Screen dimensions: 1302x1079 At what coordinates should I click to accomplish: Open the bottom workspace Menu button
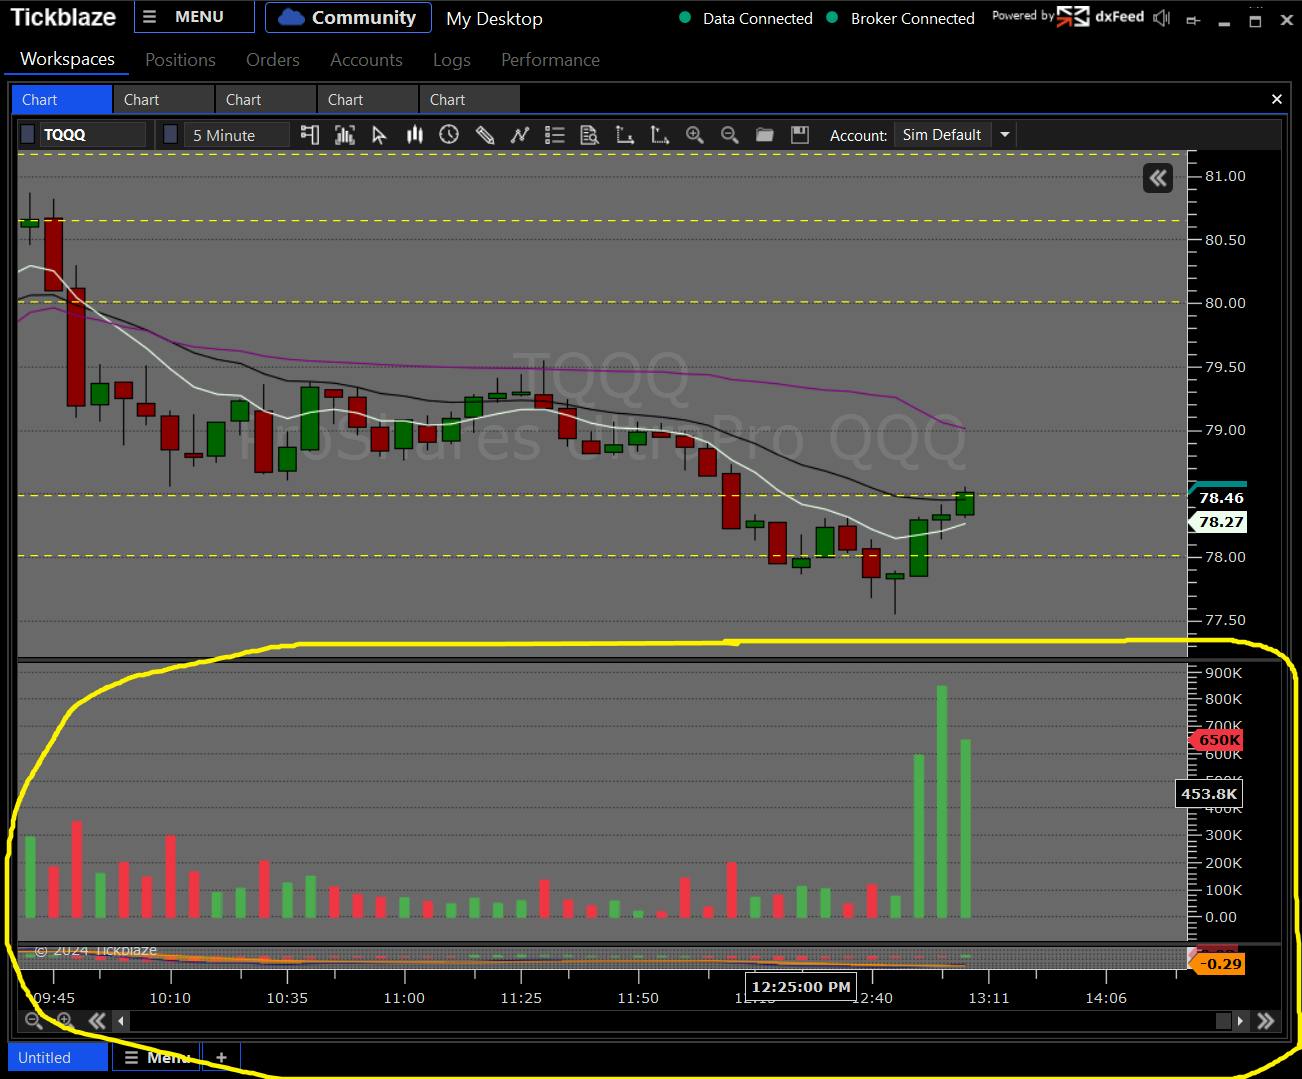[157, 1057]
